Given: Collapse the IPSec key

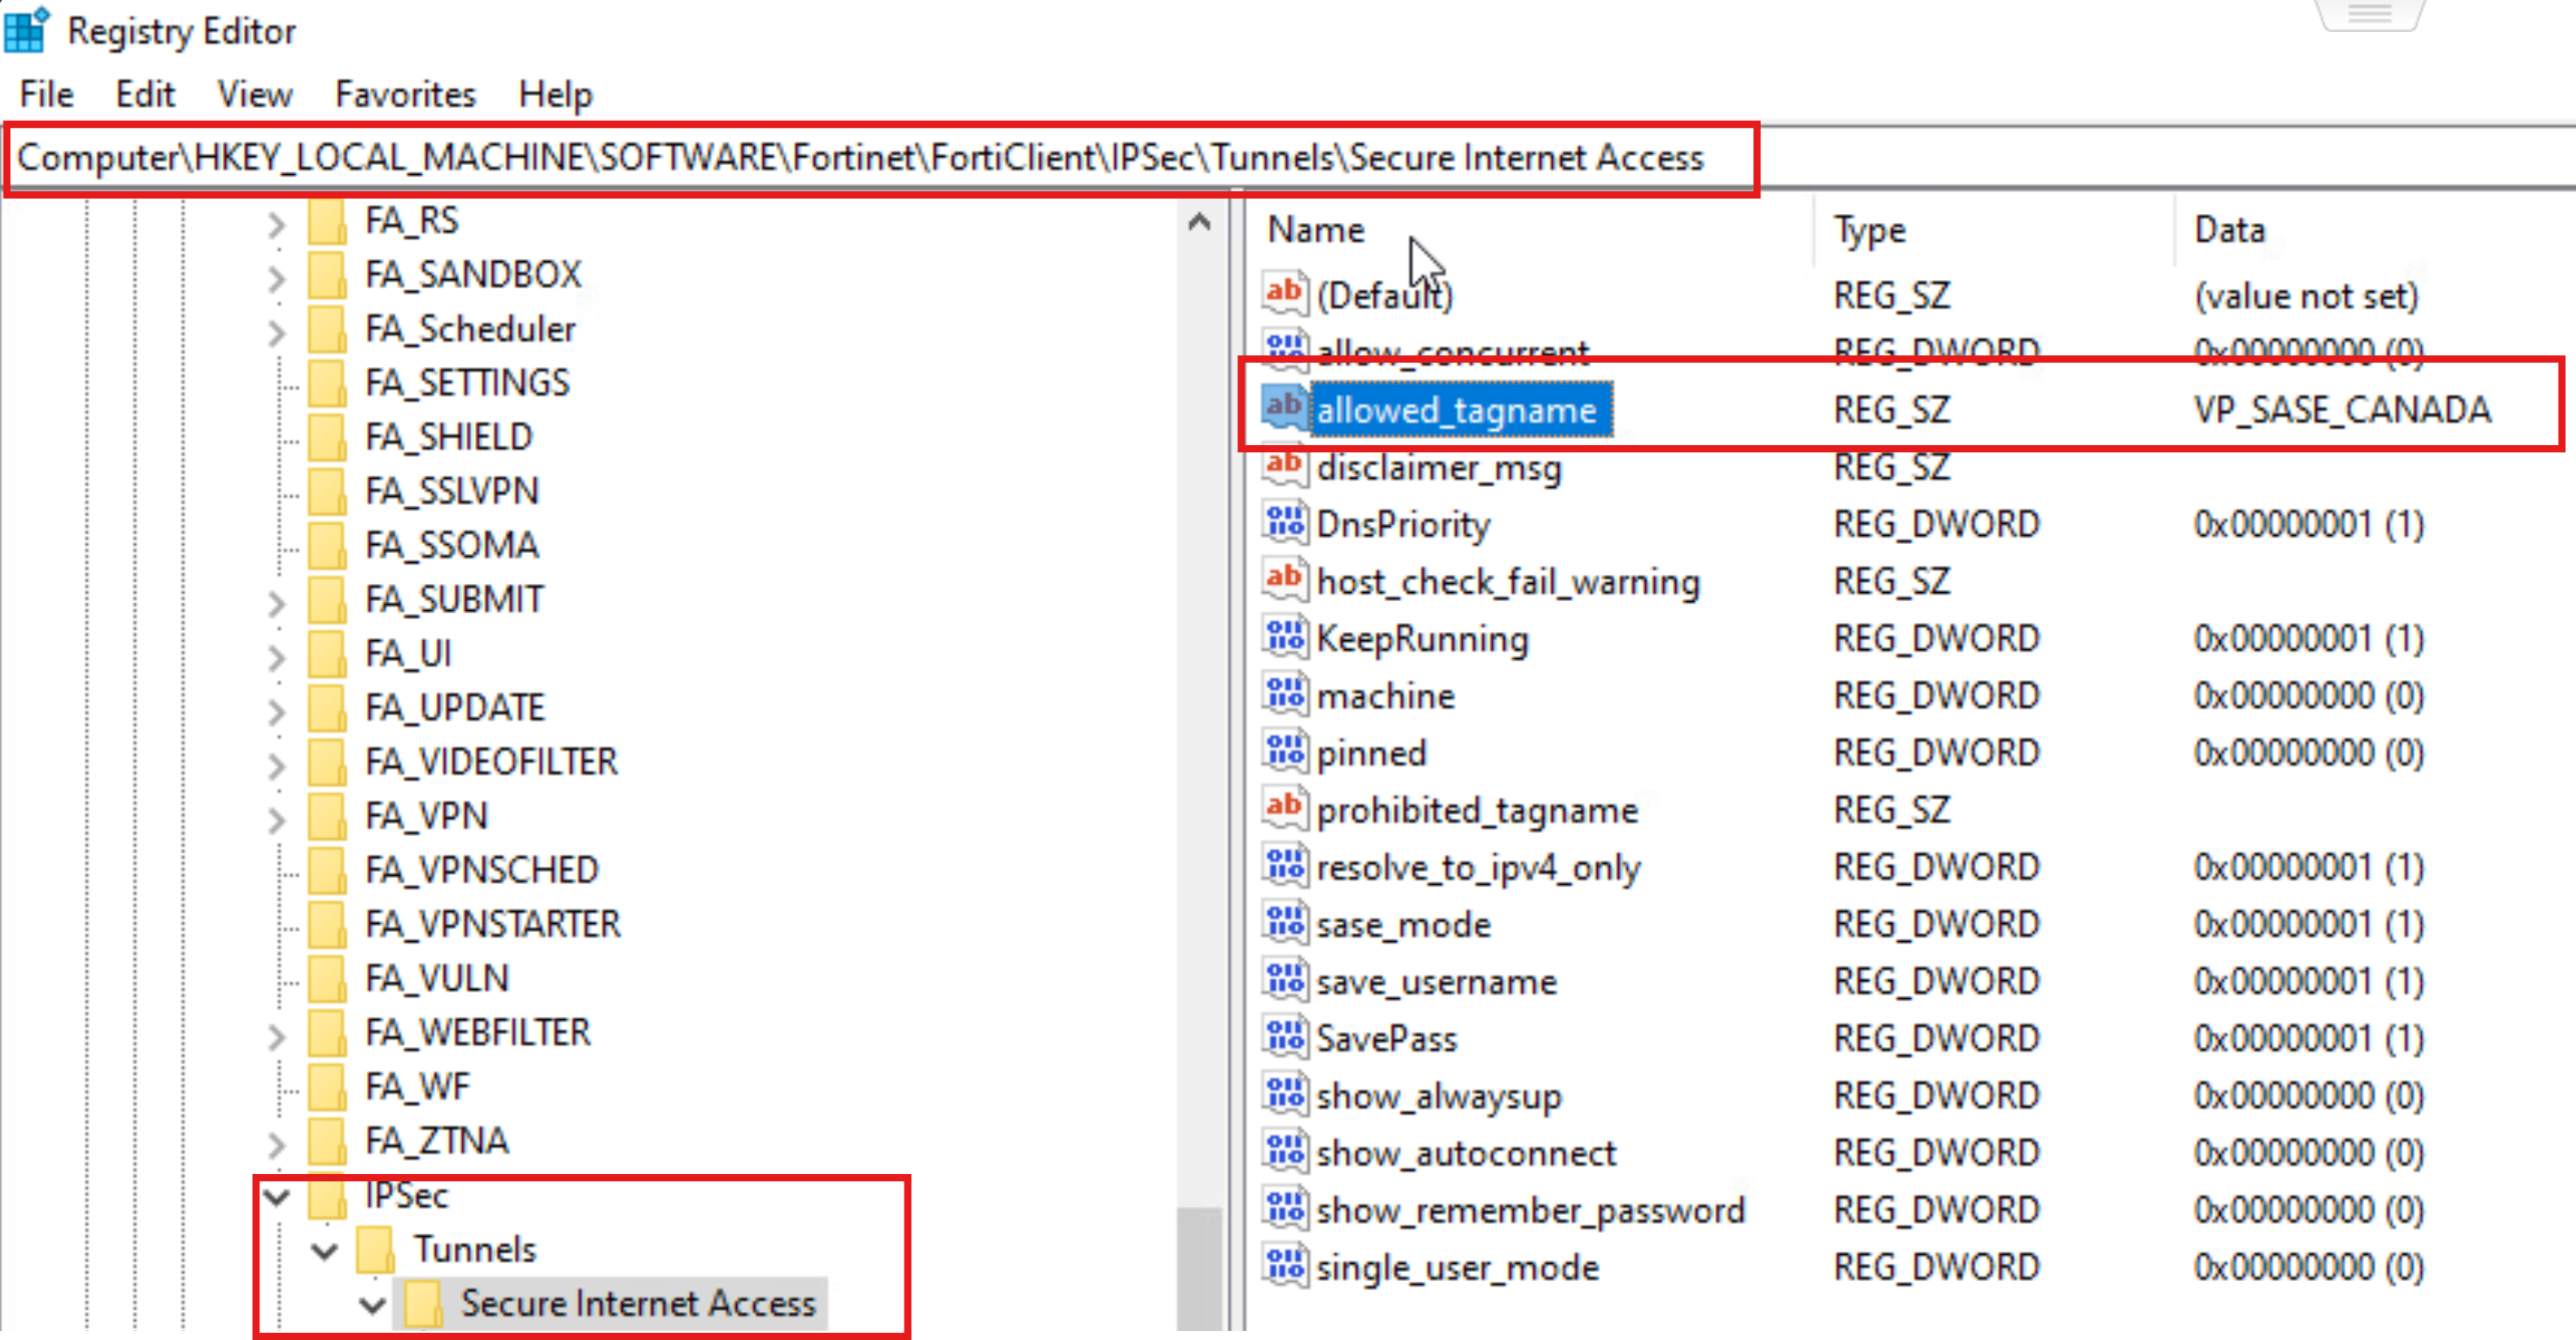Looking at the screenshot, I should click(x=277, y=1196).
